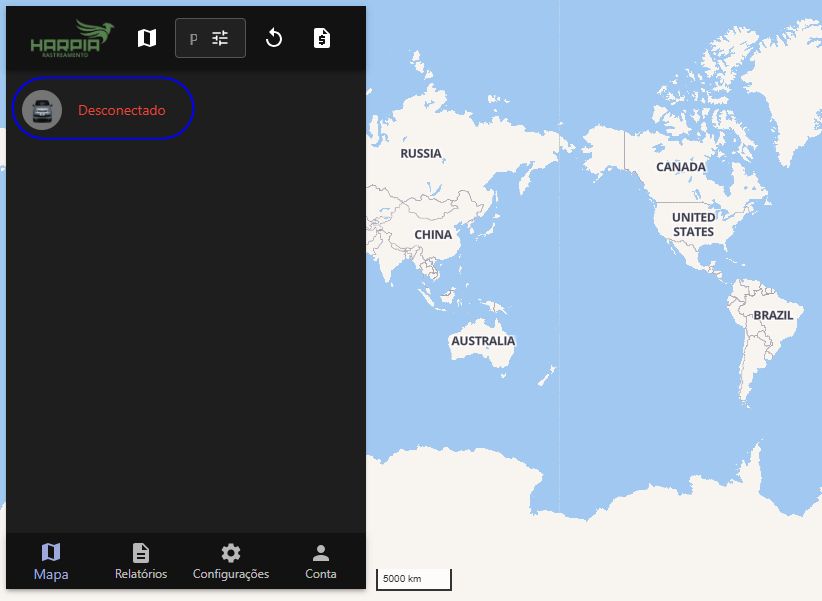Click the China label on the map
The image size is (822, 601).
click(433, 235)
